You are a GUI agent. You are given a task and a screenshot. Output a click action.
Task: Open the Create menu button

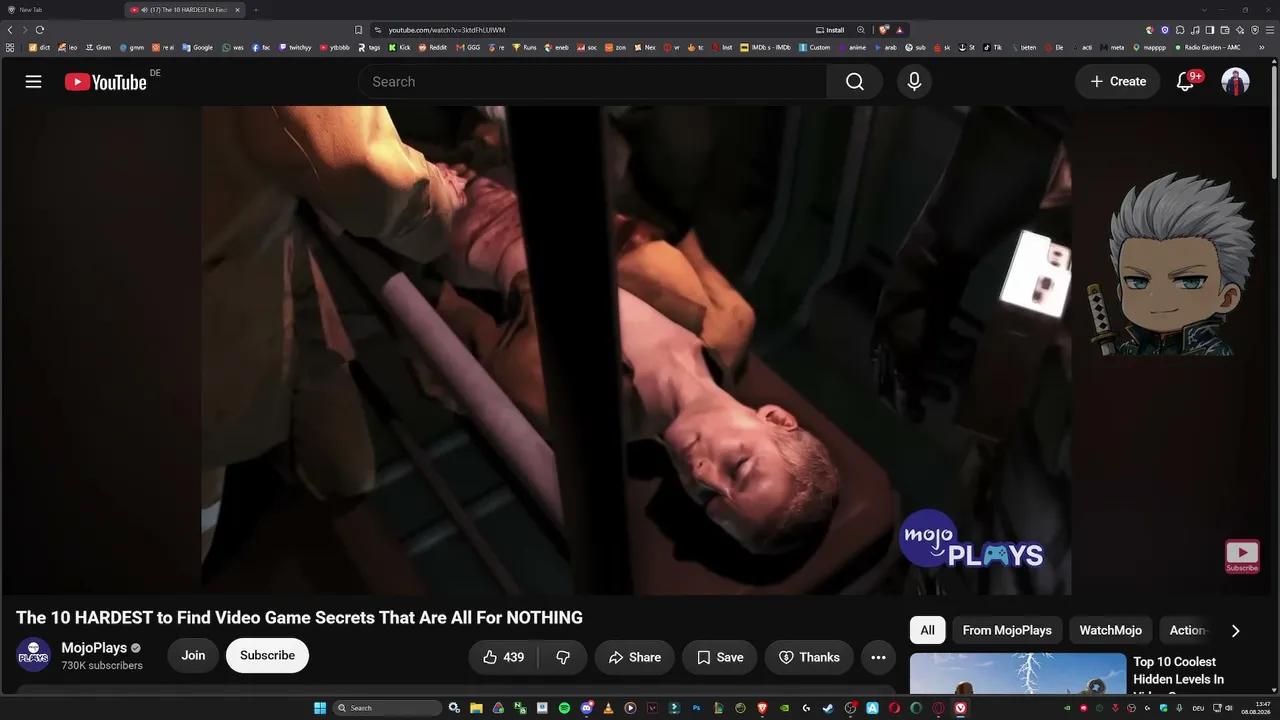[1118, 82]
